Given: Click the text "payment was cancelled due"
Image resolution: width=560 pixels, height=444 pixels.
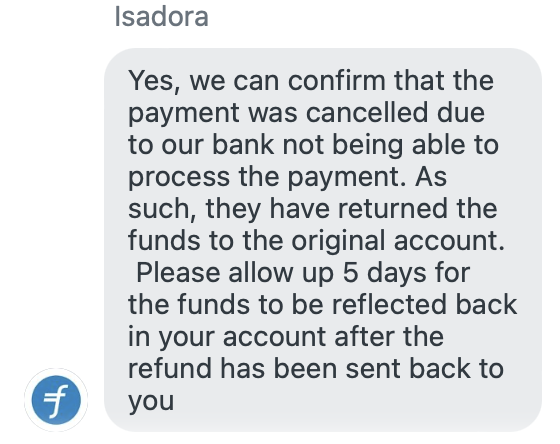Looking at the screenshot, I should pos(306,113).
